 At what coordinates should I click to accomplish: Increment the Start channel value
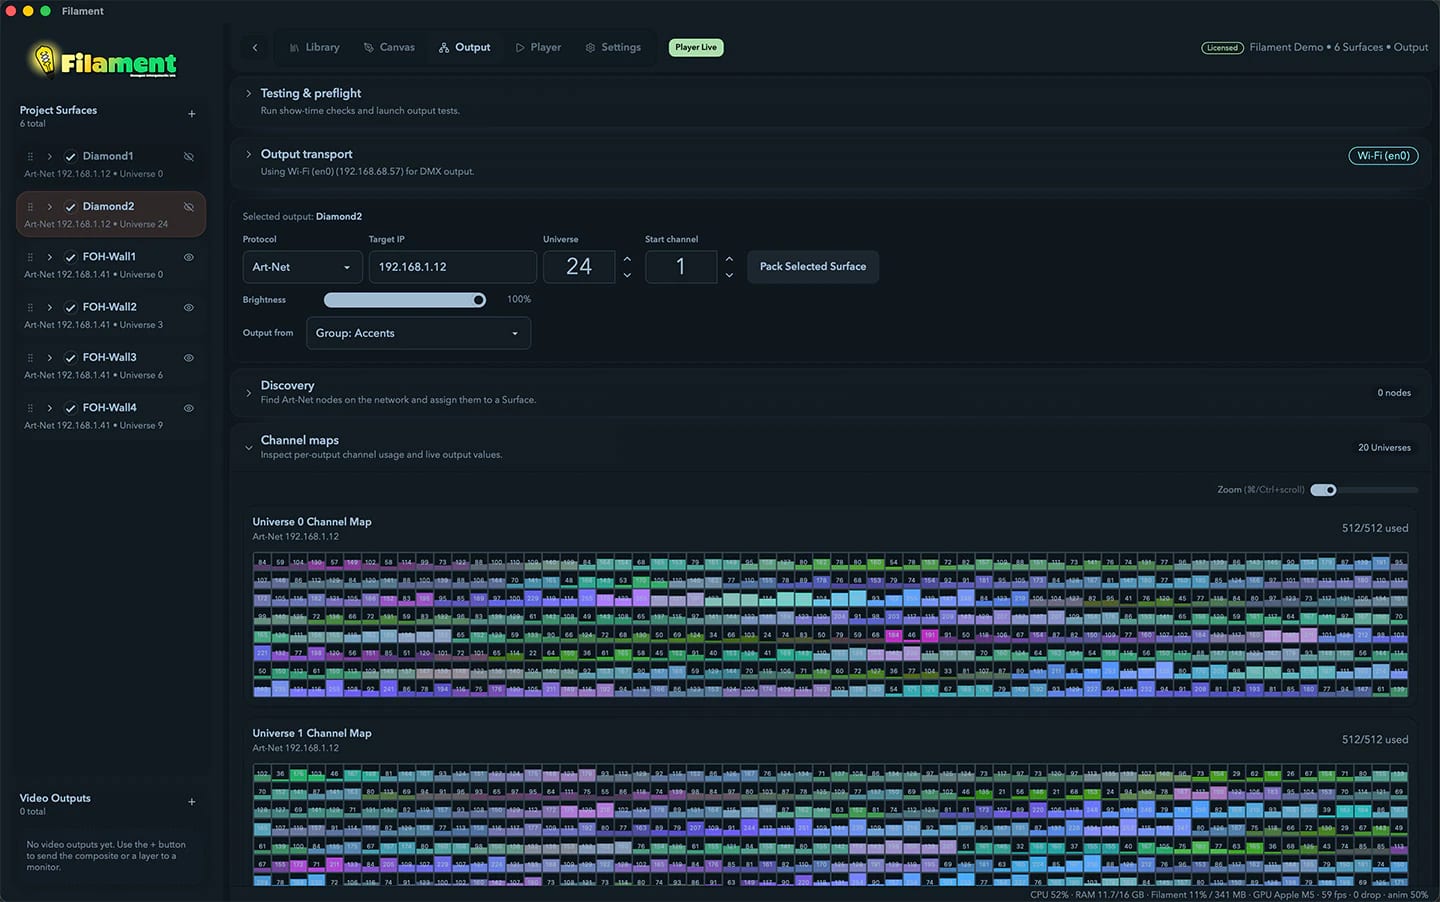pyautogui.click(x=729, y=259)
